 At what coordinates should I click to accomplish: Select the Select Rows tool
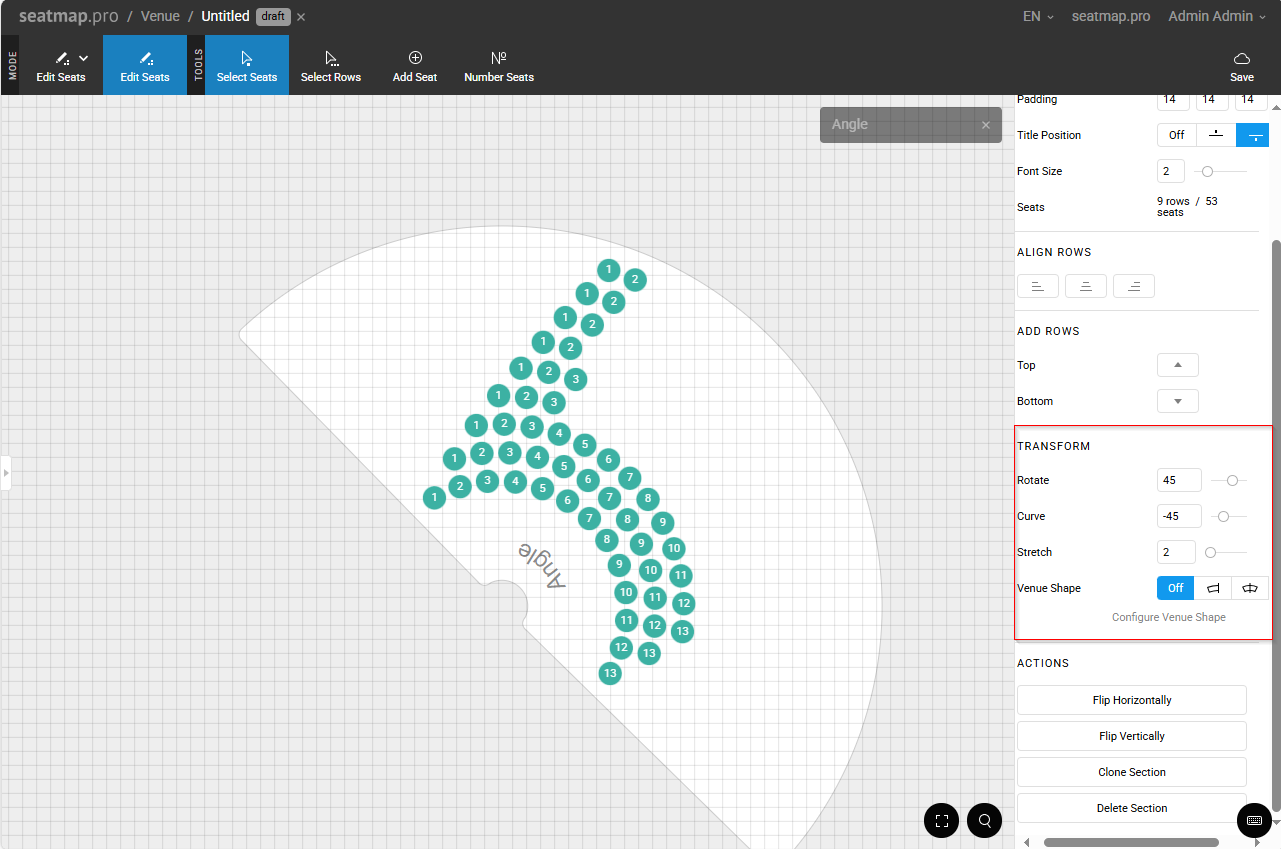click(x=330, y=66)
